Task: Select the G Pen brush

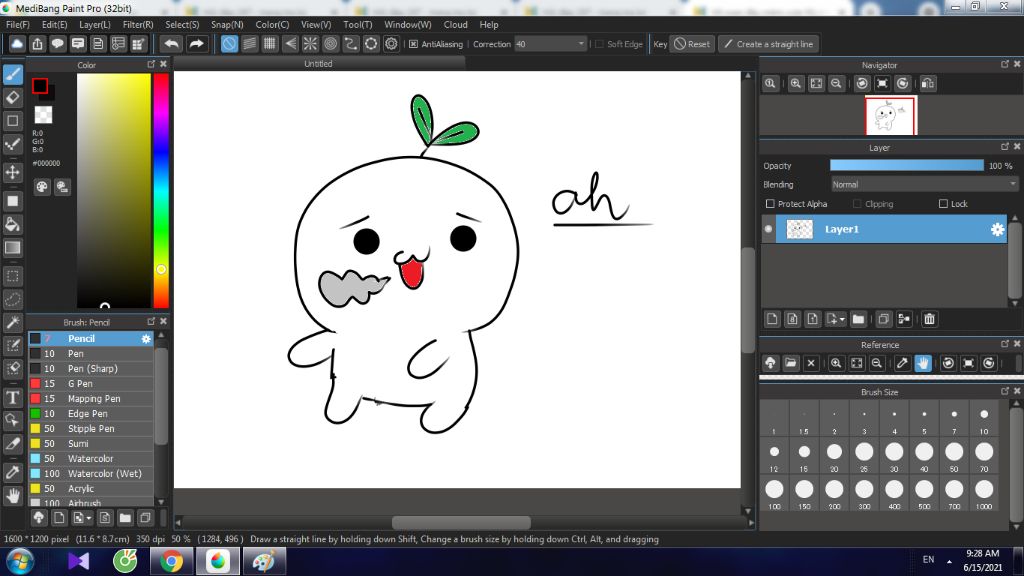Action: pos(91,383)
